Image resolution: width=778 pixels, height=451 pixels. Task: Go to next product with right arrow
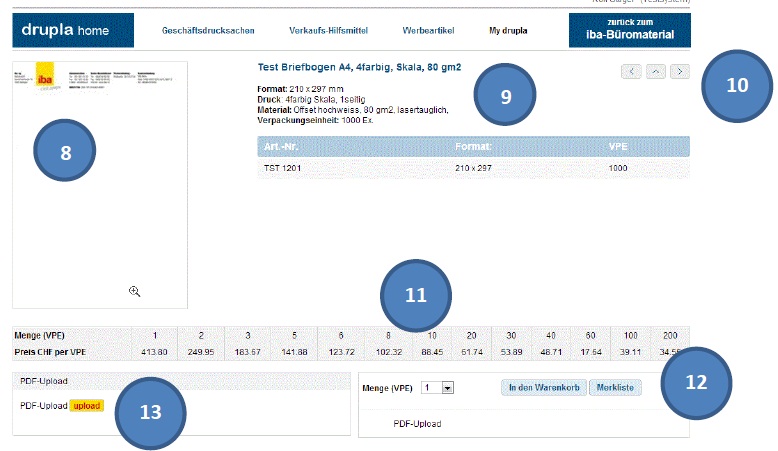point(680,72)
